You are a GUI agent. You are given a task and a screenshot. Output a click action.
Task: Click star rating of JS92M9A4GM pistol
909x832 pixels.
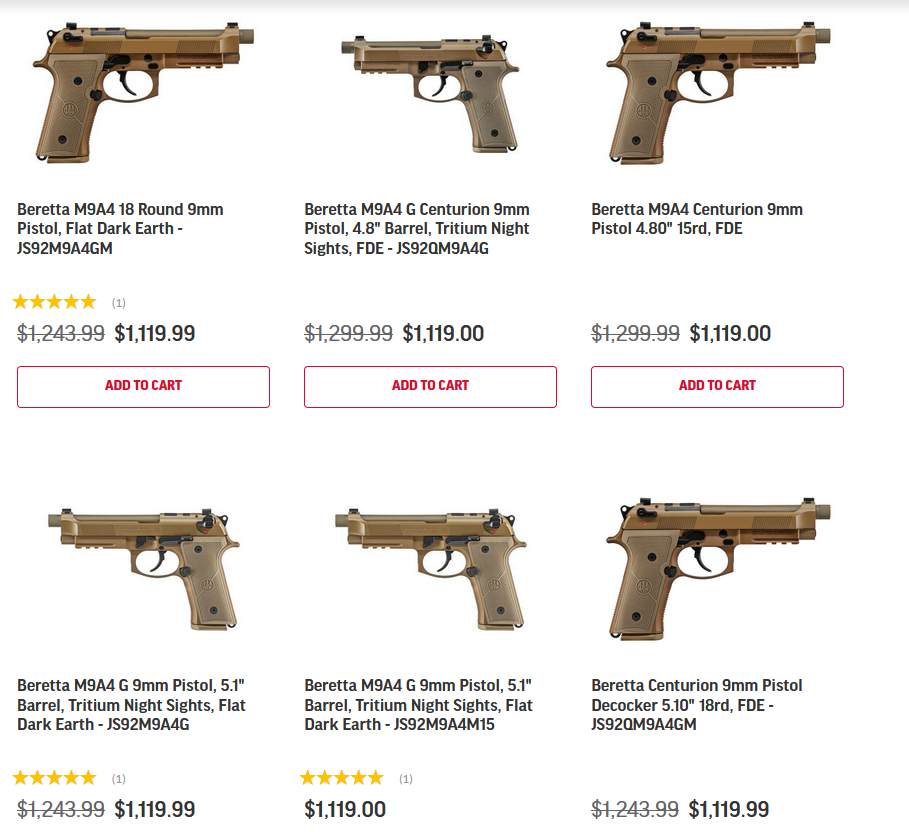click(x=54, y=302)
